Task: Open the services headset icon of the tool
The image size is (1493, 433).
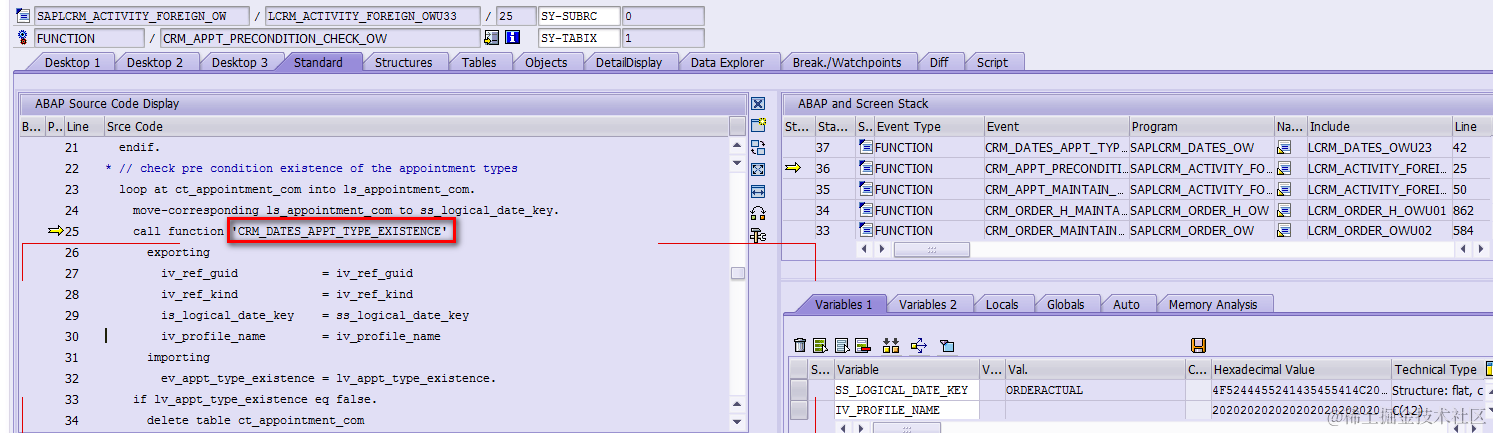Action: tap(758, 213)
